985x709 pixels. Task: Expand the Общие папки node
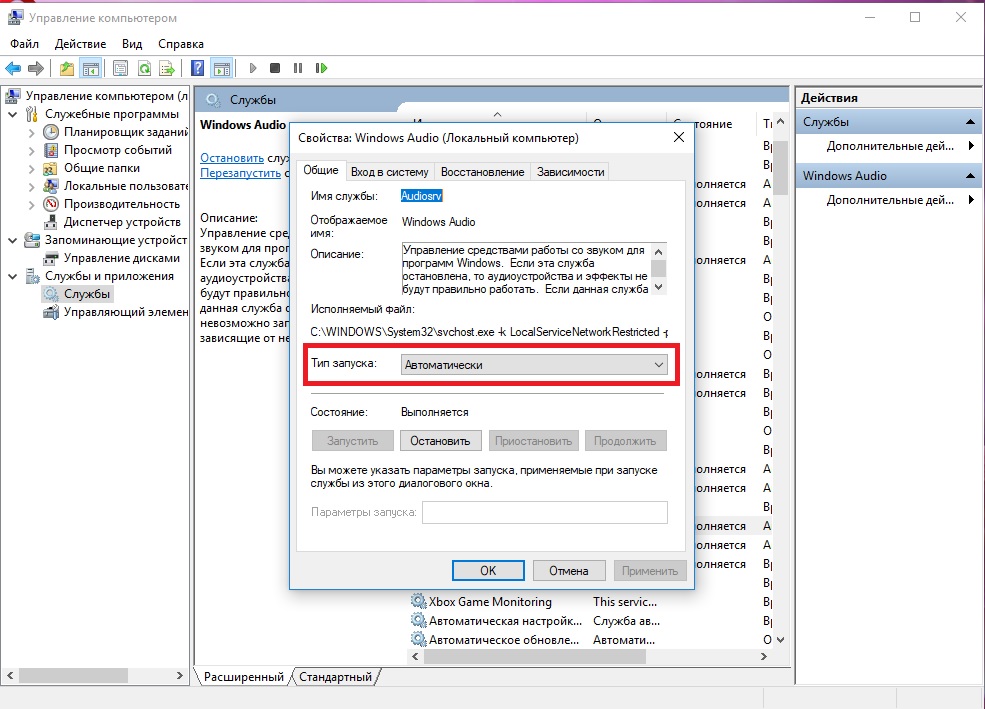click(x=31, y=168)
